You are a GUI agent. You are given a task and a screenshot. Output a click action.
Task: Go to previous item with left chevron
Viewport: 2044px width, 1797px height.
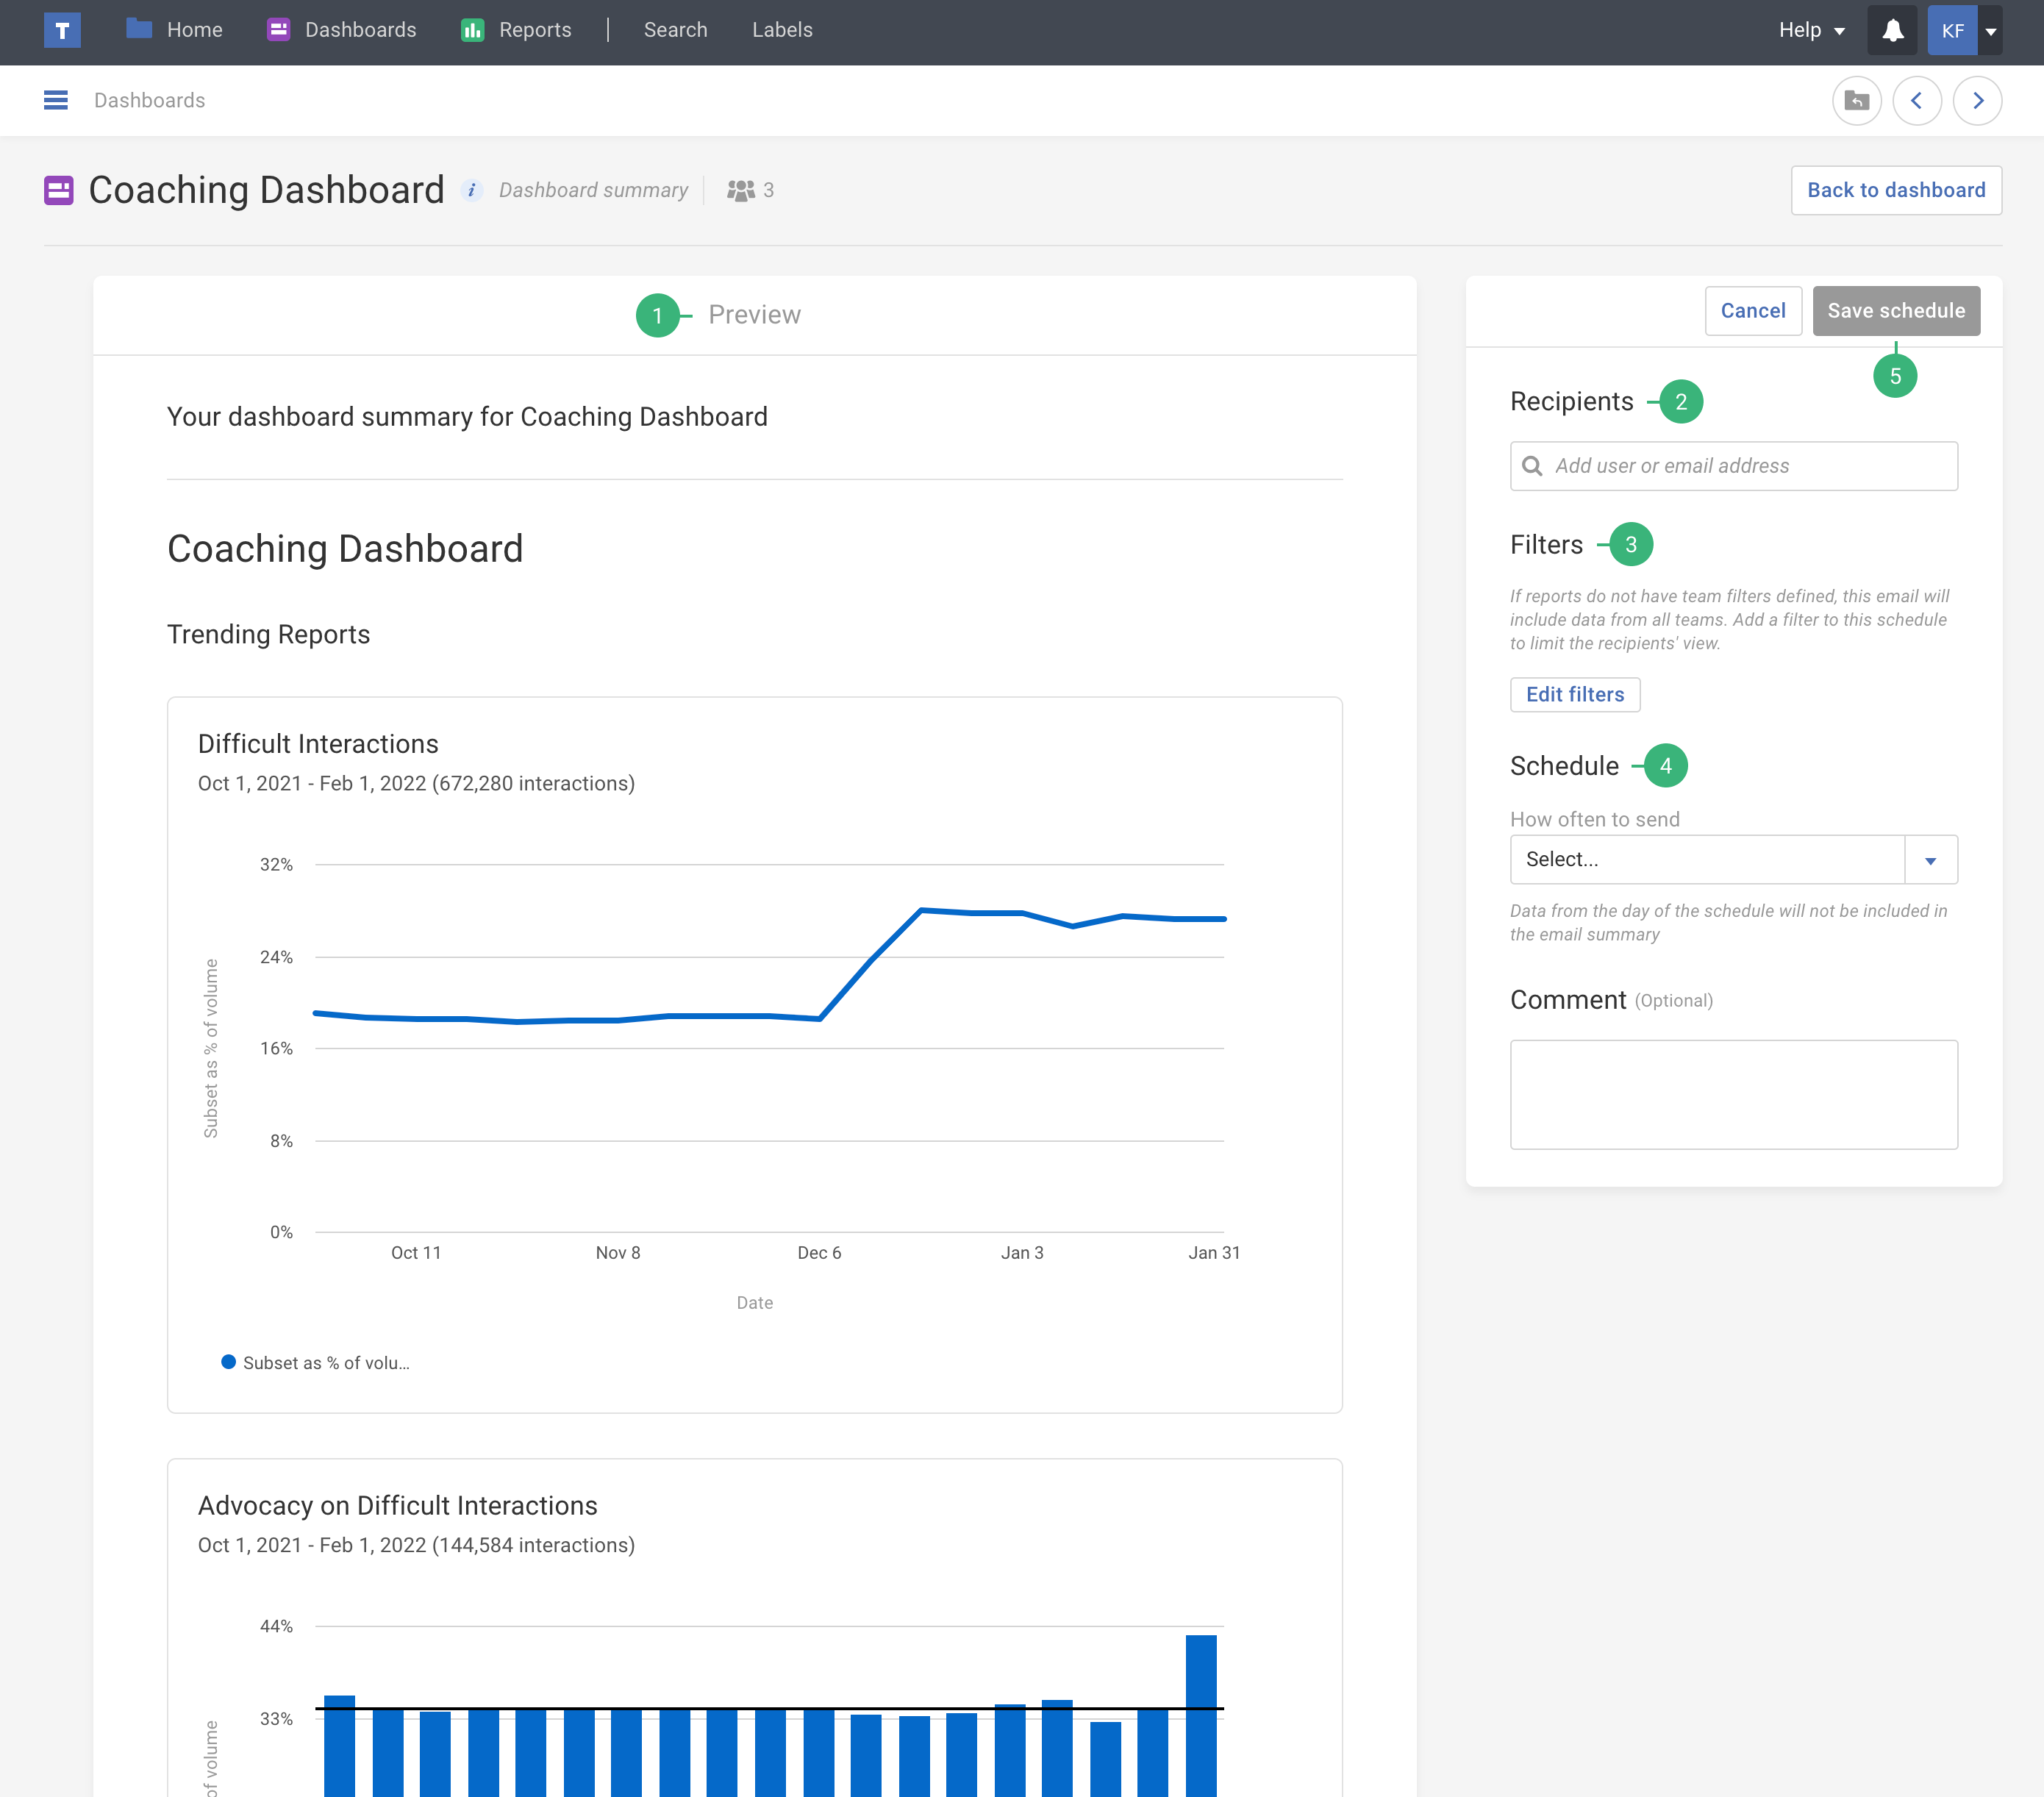[1916, 100]
